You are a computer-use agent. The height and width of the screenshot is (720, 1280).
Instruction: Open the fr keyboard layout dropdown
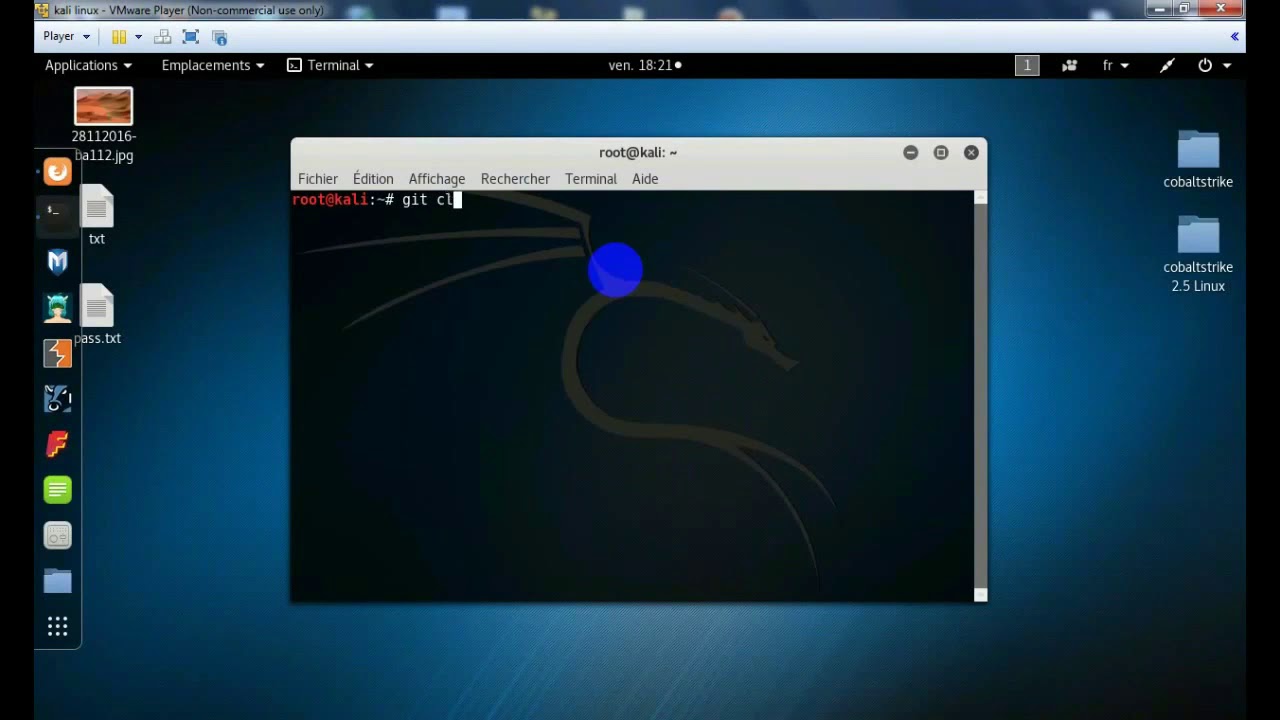tap(1115, 65)
